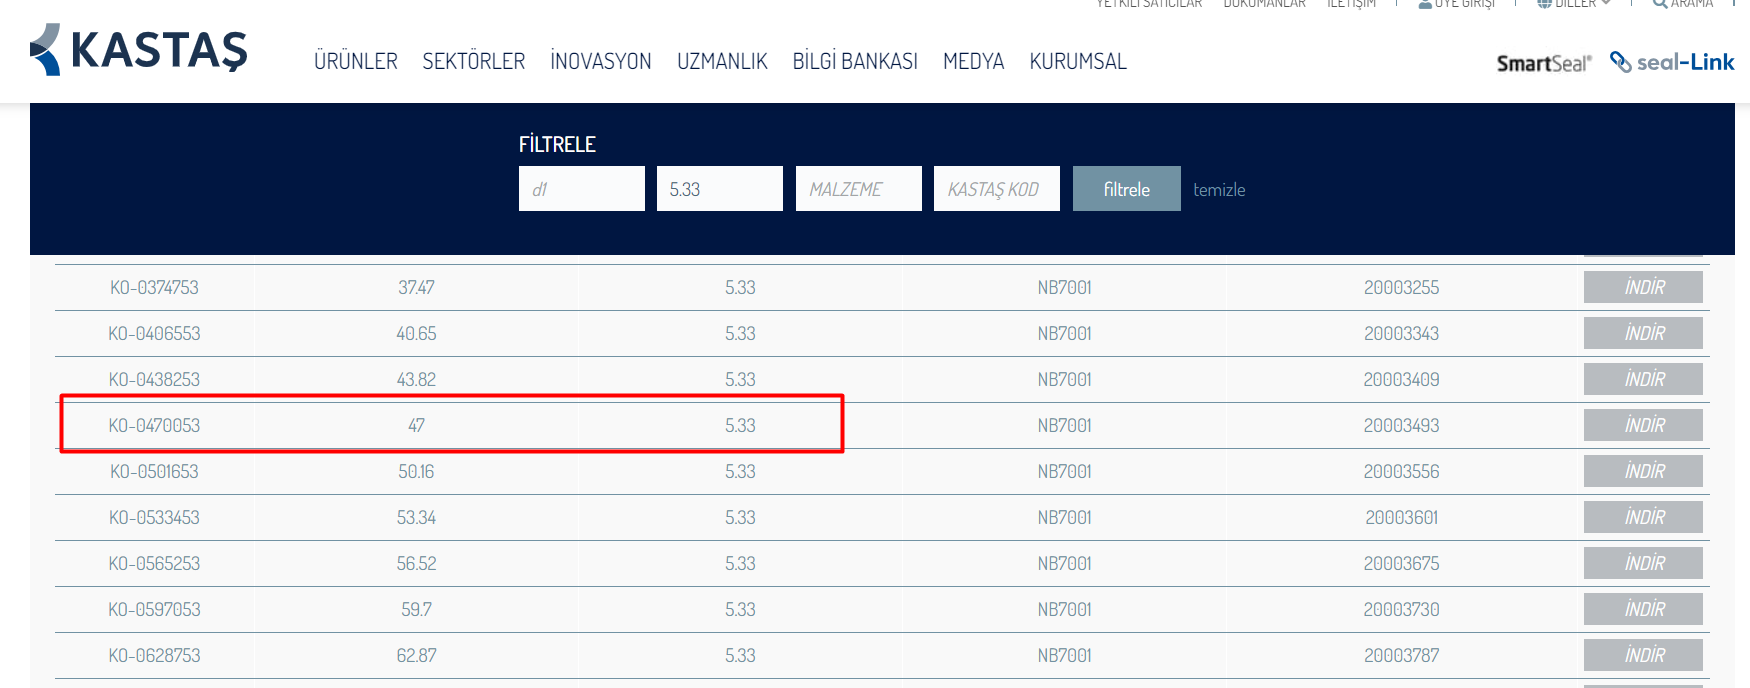Screen dimensions: 1750x688
Task: Click the globe icon beside DİLLER
Action: [x=1544, y=4]
